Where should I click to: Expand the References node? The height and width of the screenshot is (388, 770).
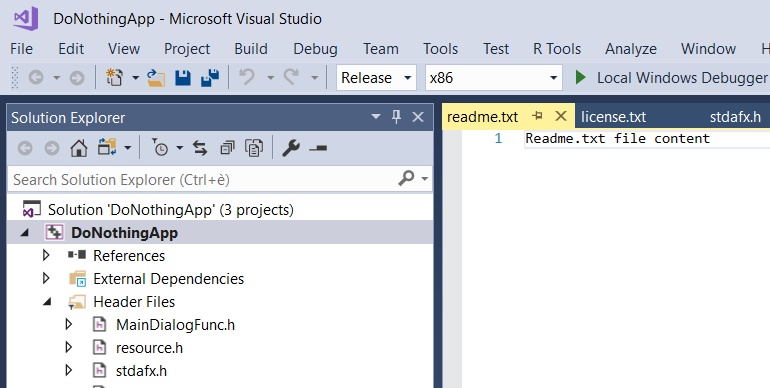click(46, 255)
